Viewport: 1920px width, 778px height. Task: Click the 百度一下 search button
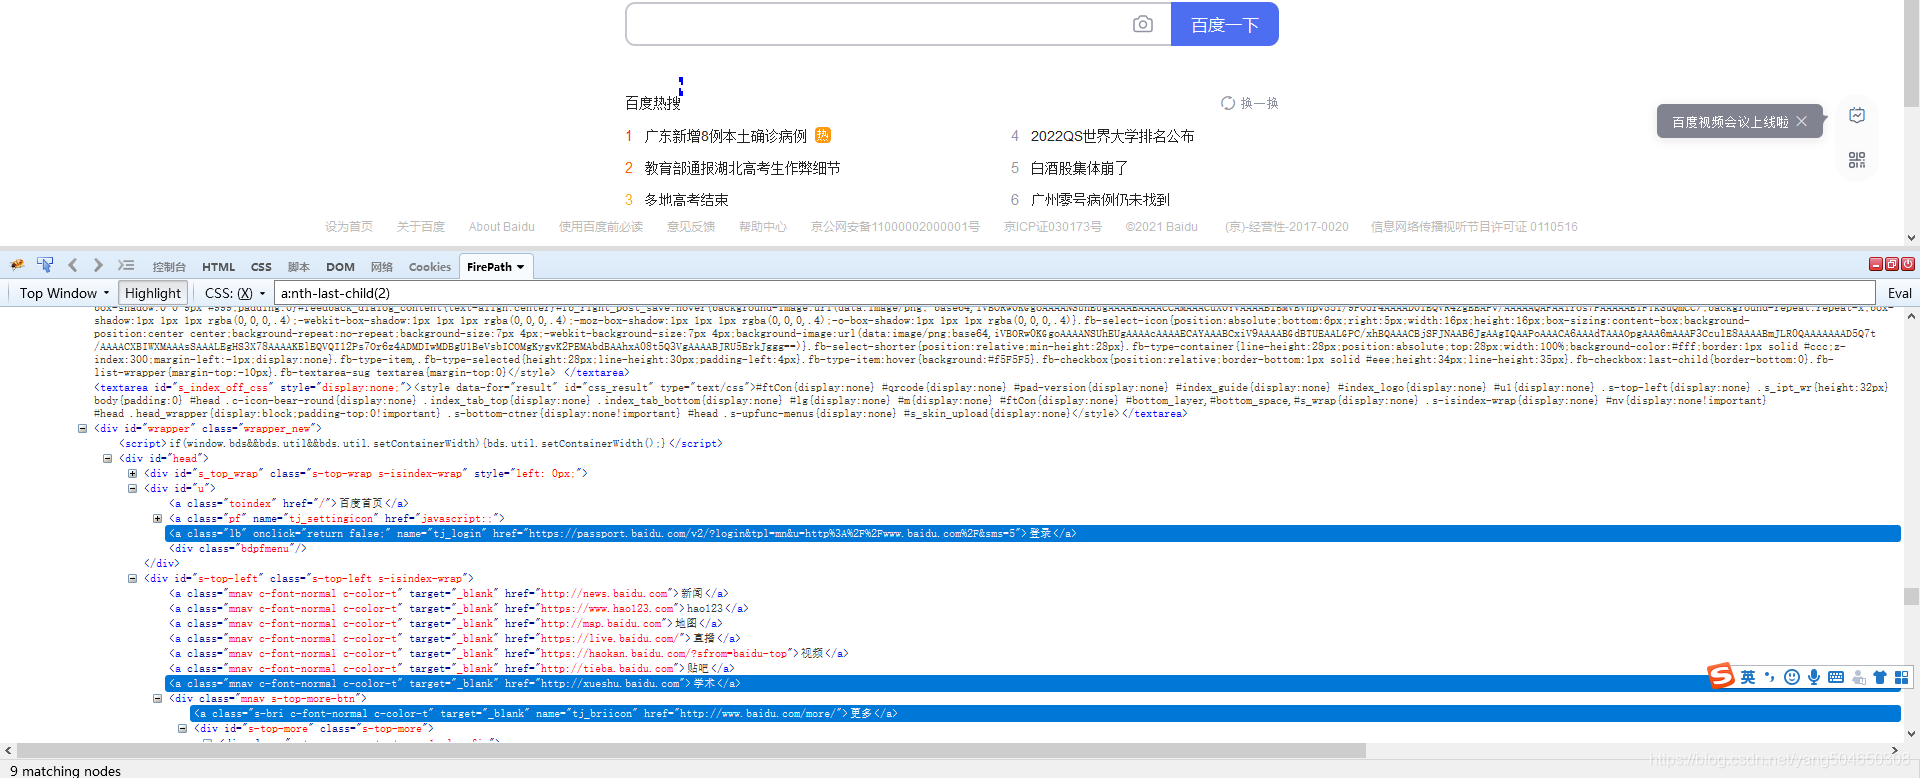[1224, 24]
